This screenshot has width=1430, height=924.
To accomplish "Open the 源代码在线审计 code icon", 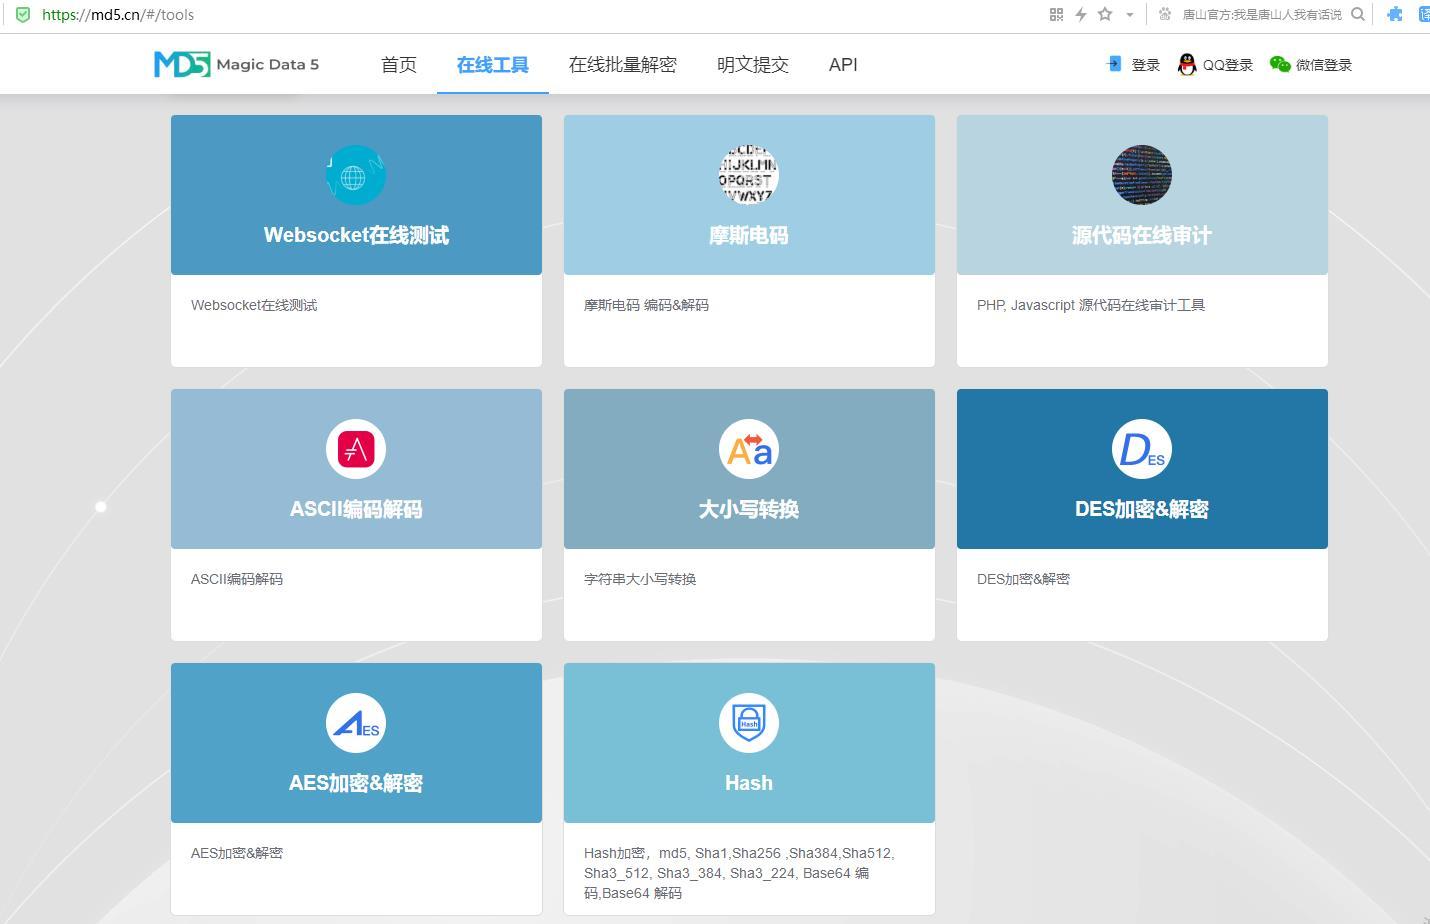I will (x=1141, y=175).
